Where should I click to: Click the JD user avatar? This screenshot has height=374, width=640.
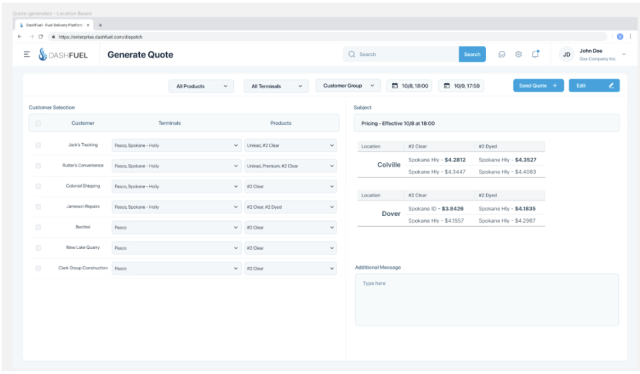[567, 54]
